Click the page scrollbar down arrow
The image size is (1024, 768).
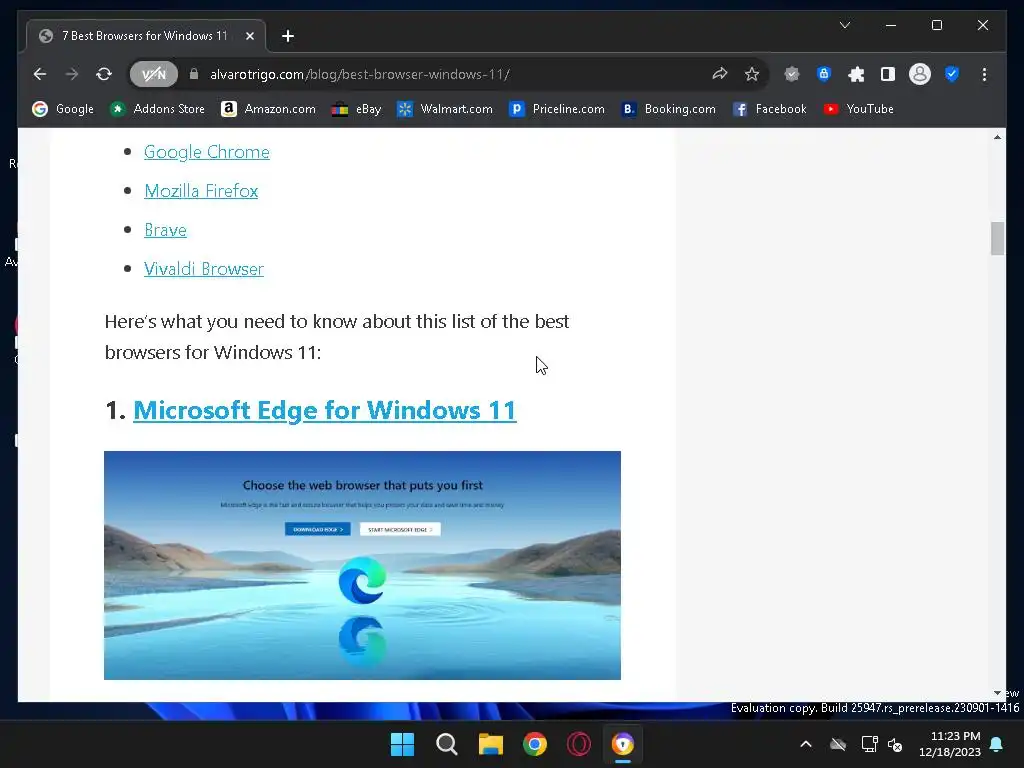pos(997,693)
